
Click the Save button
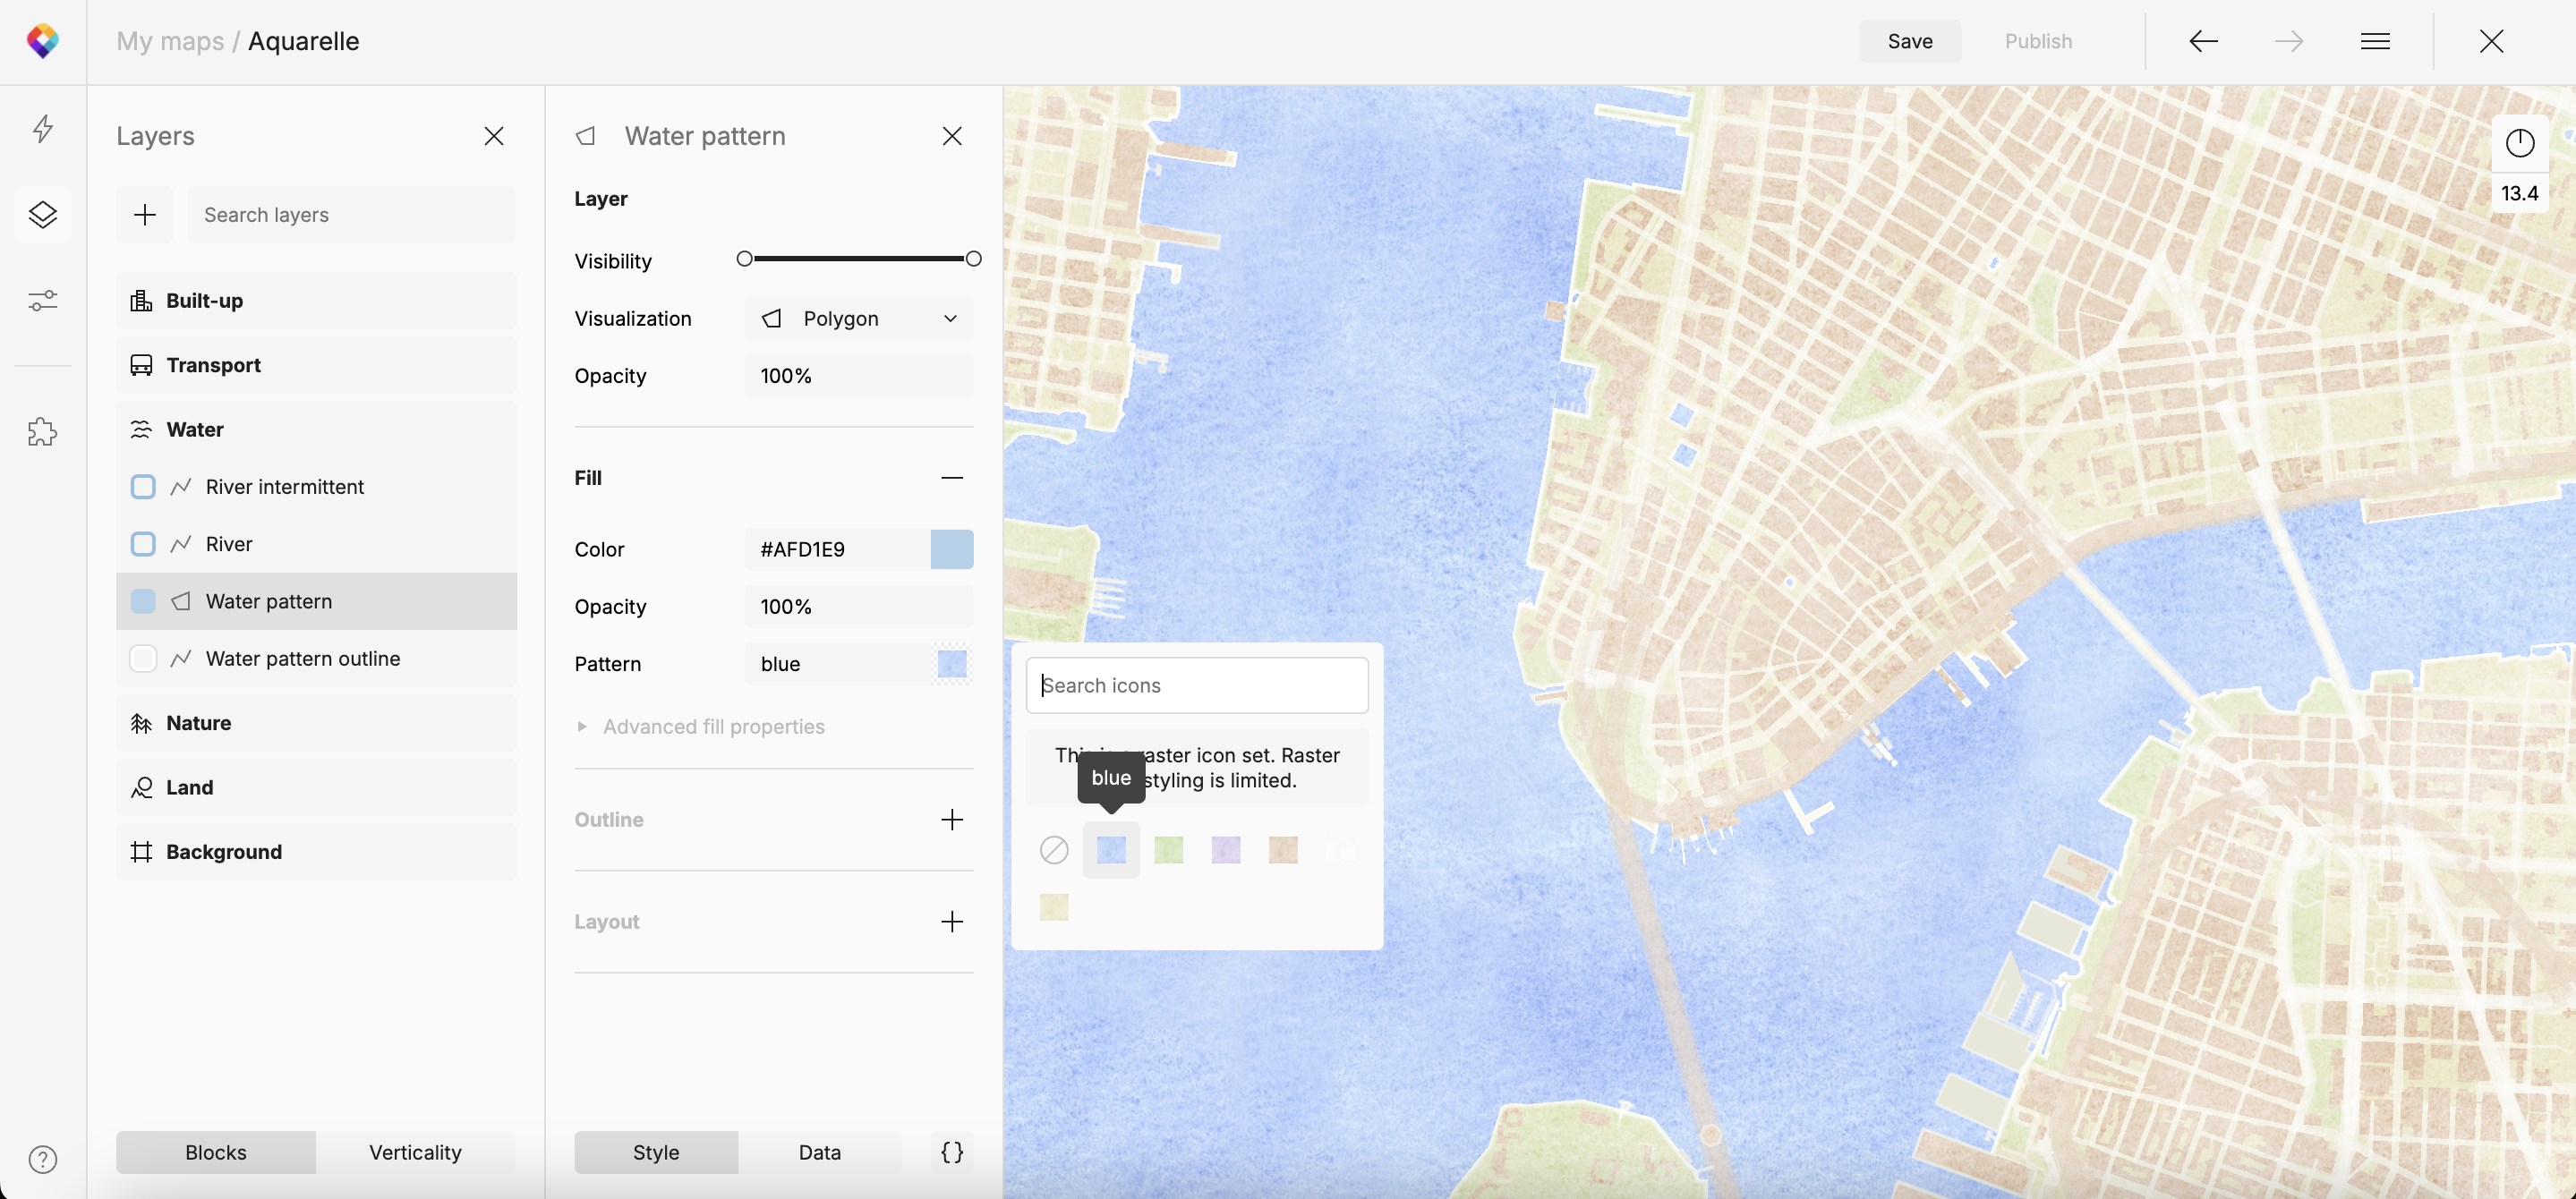(1909, 41)
